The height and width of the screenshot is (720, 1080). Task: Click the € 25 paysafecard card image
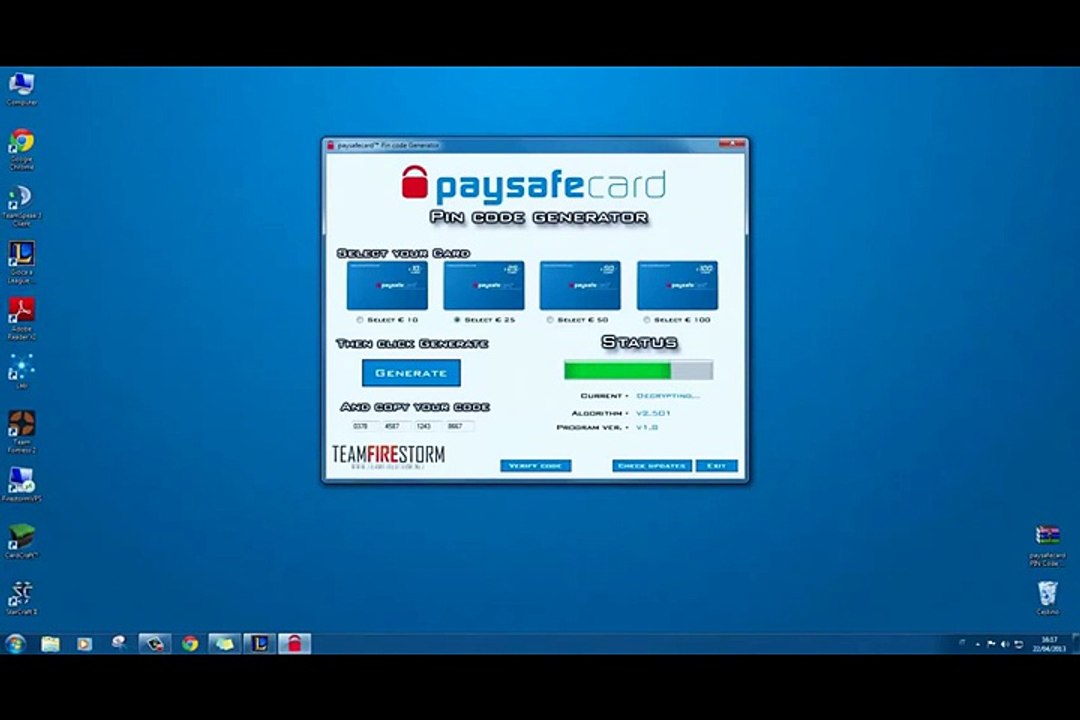click(x=484, y=285)
